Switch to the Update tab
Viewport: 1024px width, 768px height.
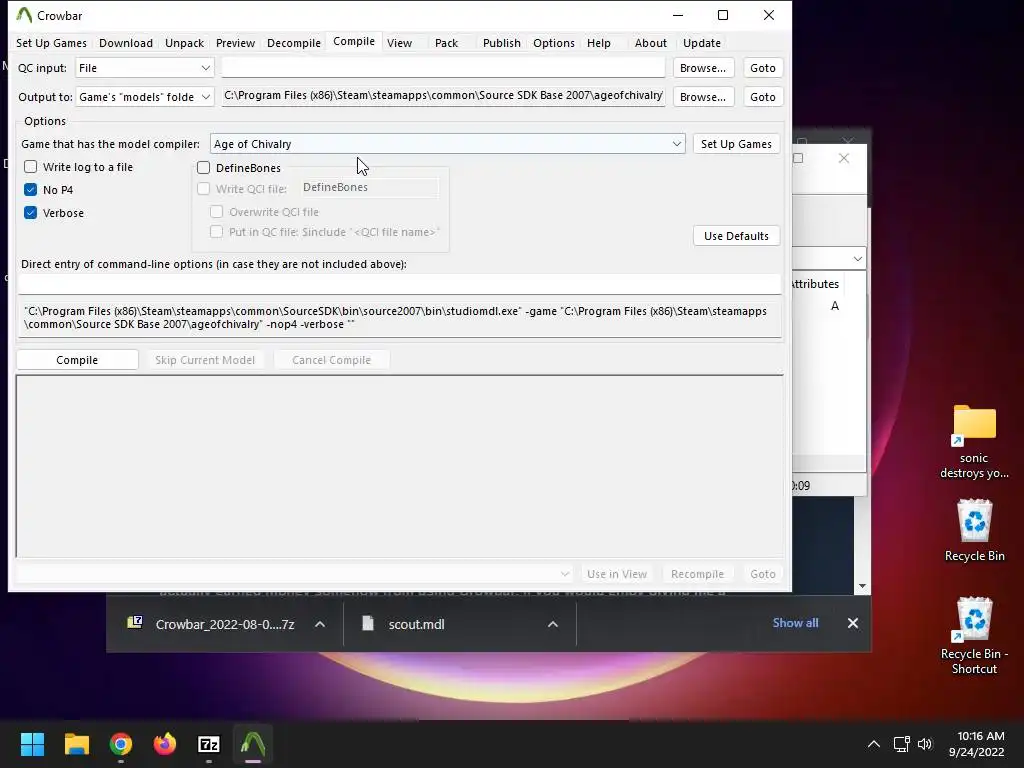click(701, 43)
